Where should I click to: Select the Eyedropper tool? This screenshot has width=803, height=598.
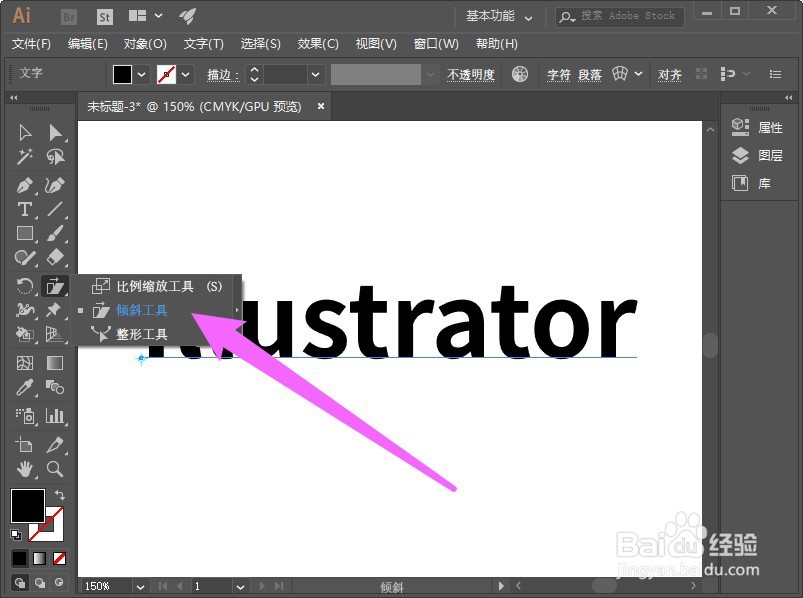(24, 387)
